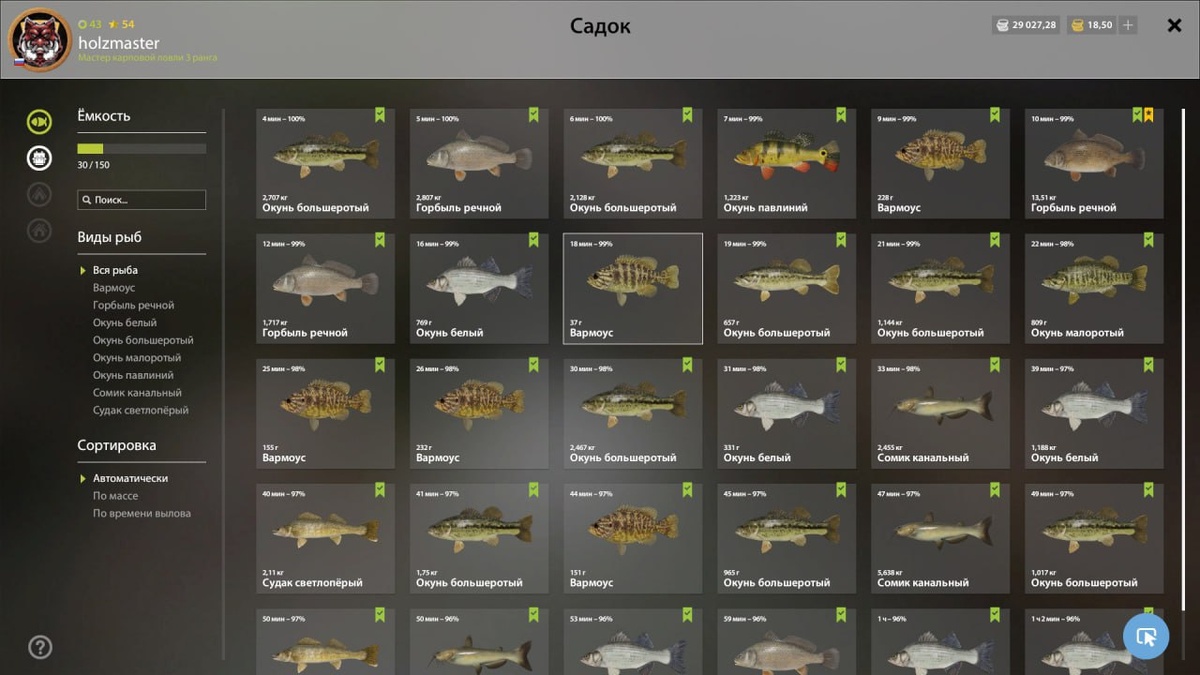Select the fish cage sidebar icon
Image resolution: width=1200 pixels, height=675 pixels.
coord(39,158)
